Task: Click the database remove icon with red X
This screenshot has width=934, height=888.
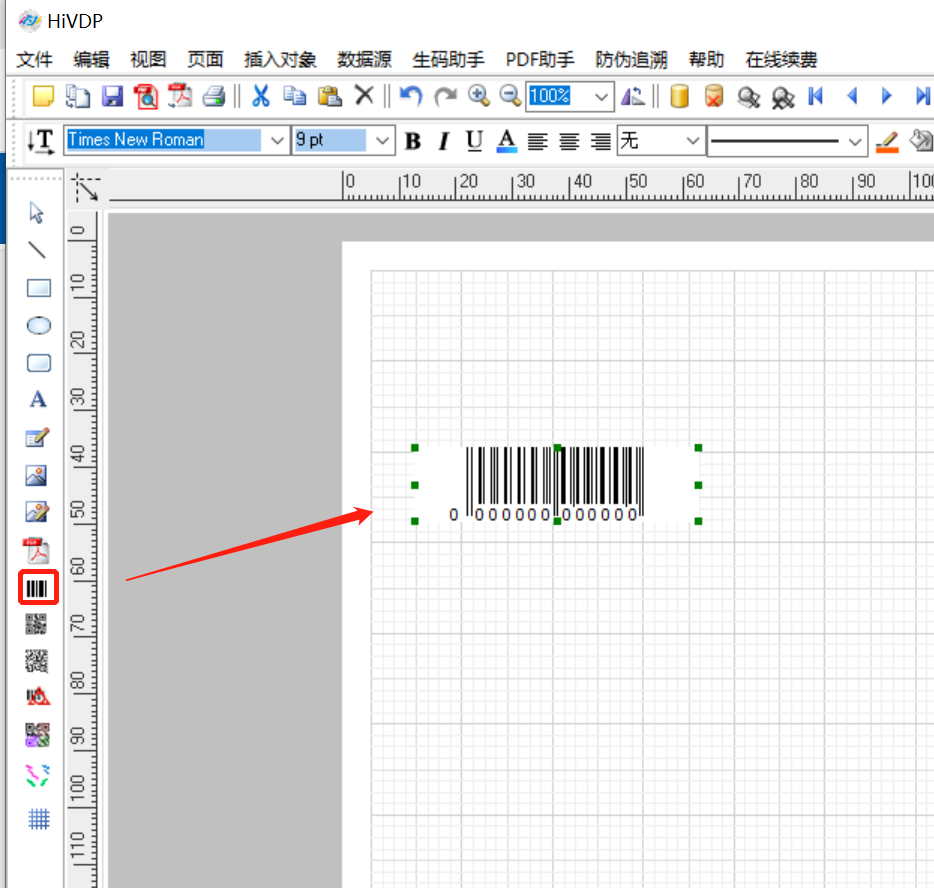Action: click(714, 96)
